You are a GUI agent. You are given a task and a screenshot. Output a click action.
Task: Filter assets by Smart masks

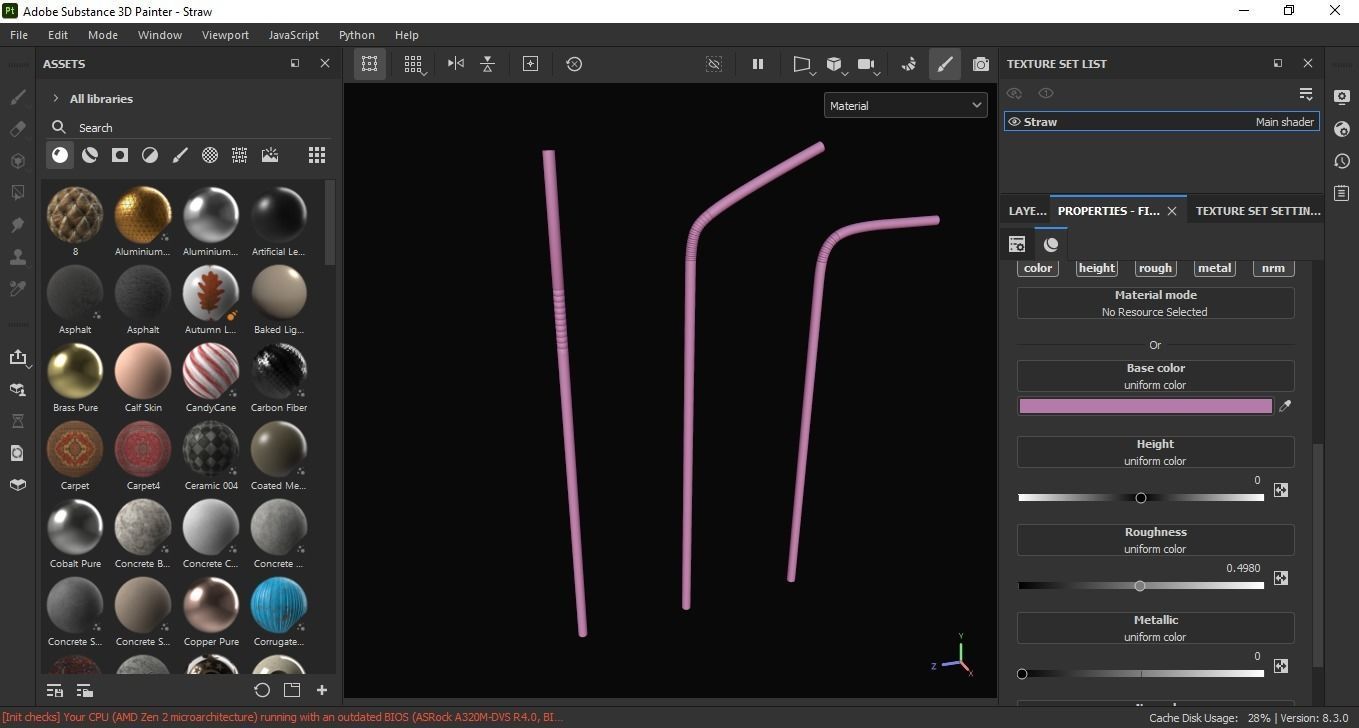tap(120, 155)
